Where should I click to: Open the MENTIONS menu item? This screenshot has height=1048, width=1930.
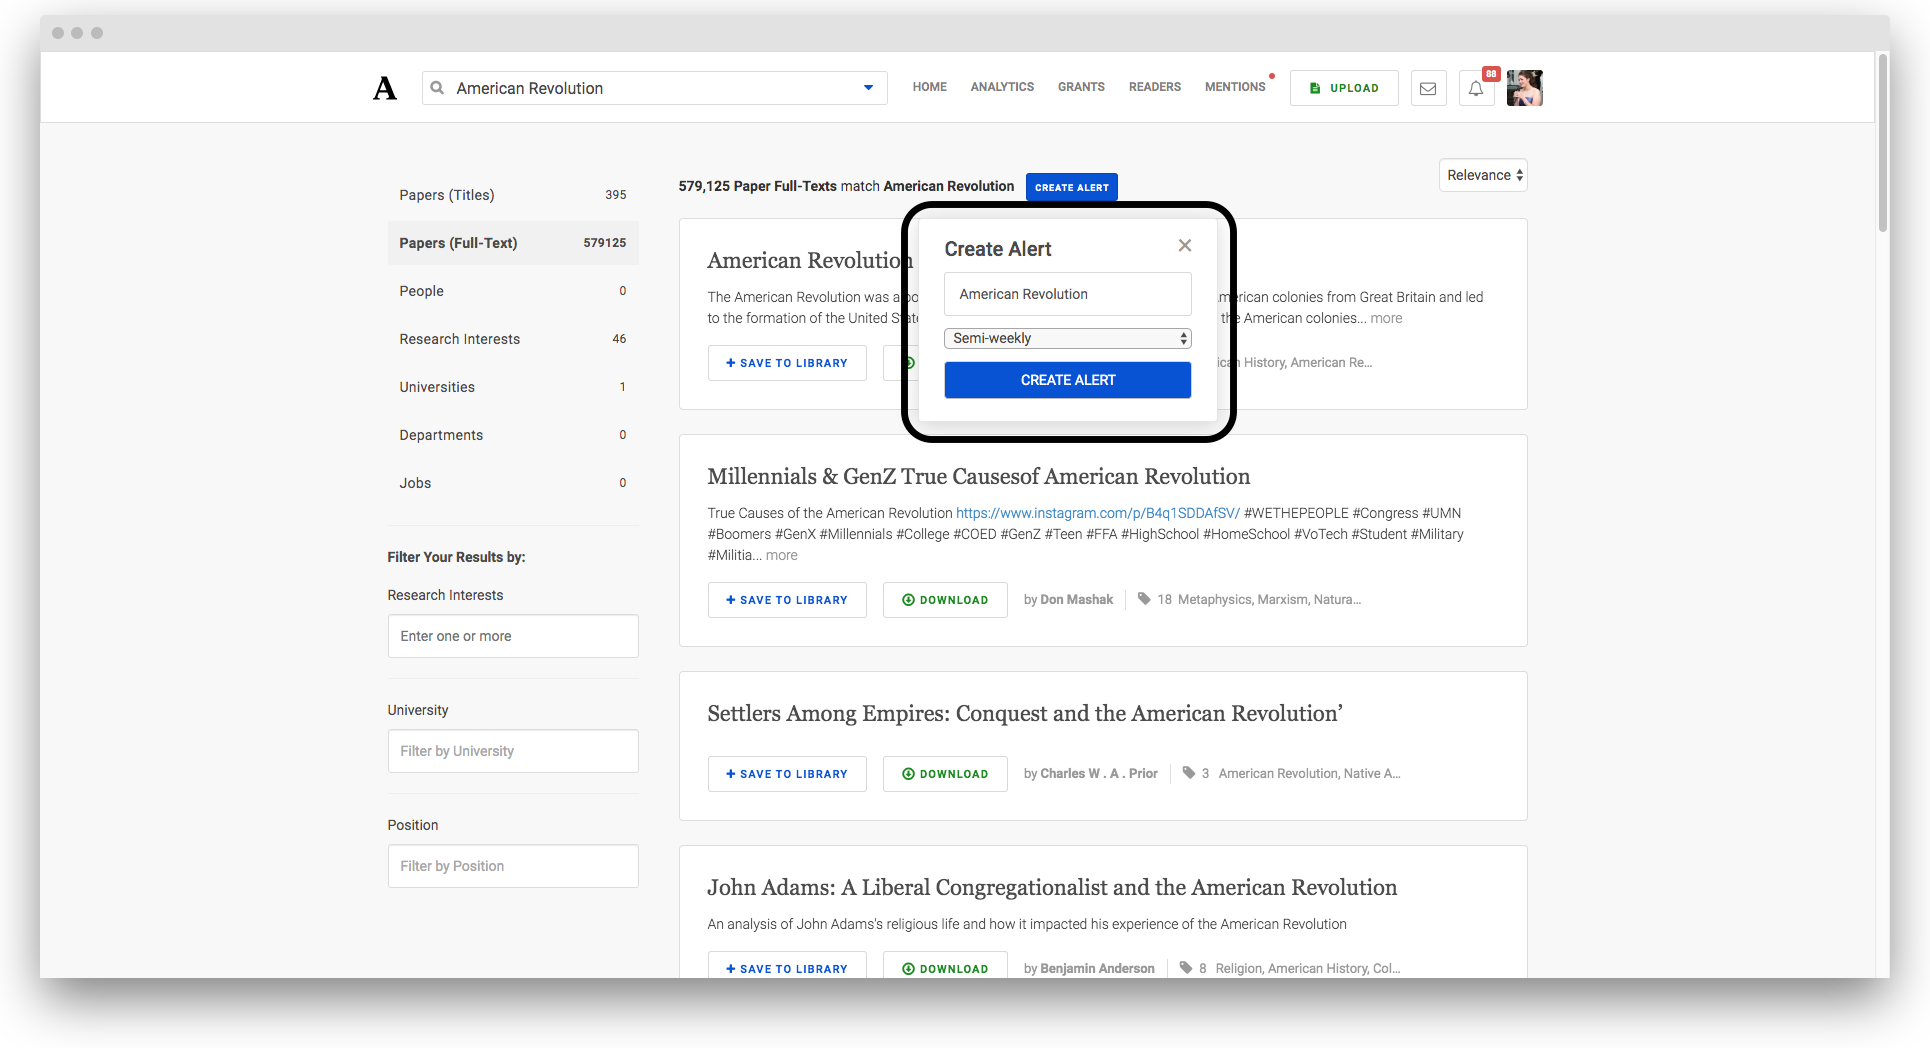click(x=1235, y=87)
